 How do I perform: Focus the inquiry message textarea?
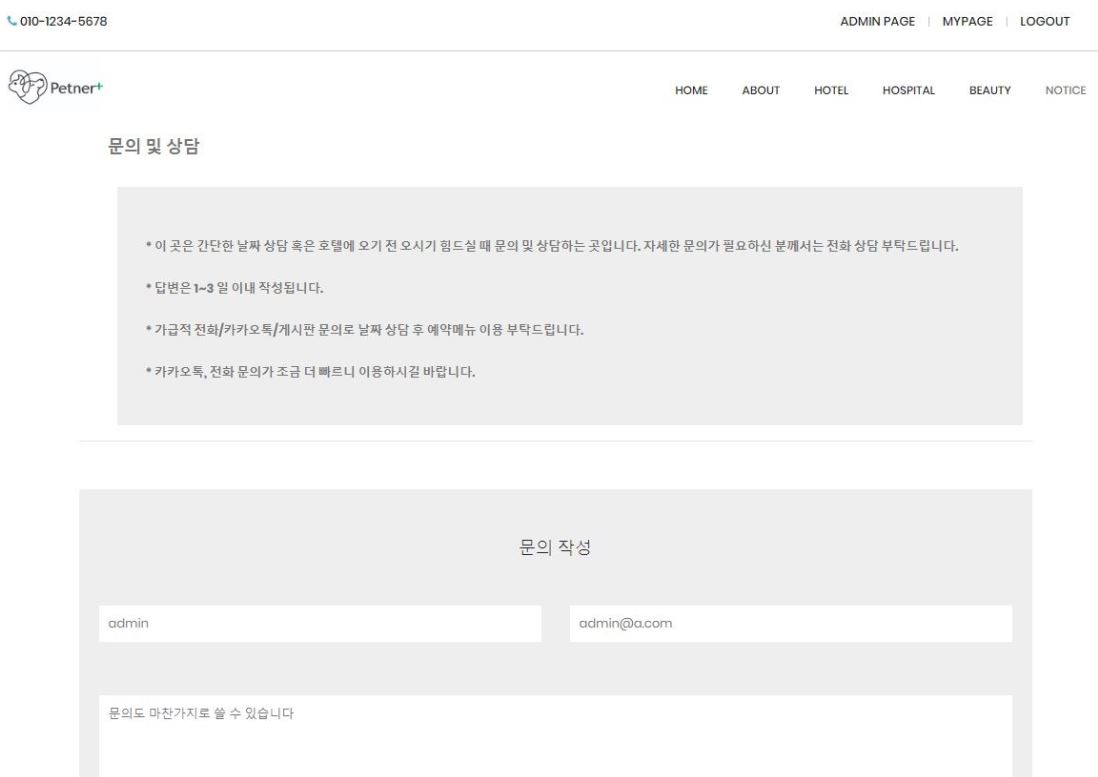pyautogui.click(x=555, y=736)
